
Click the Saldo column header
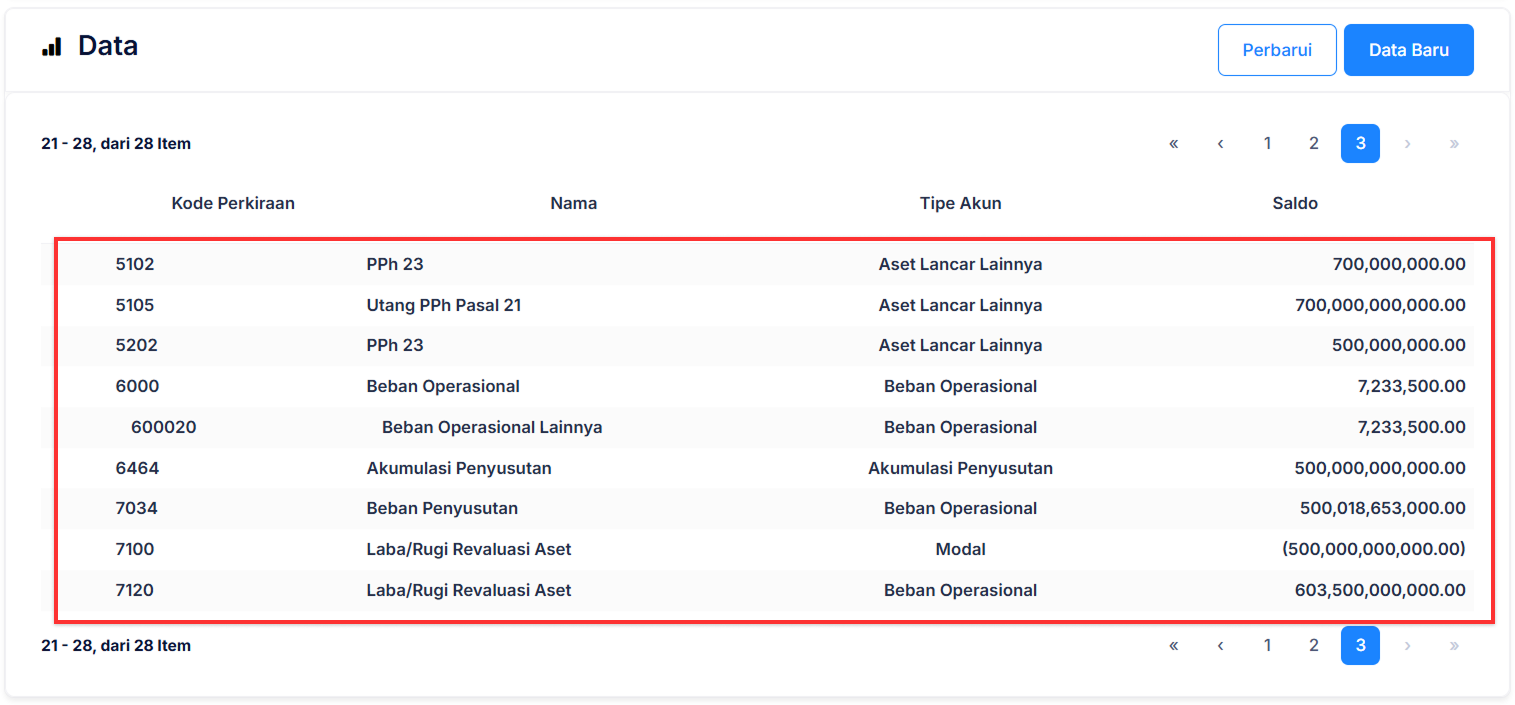[x=1295, y=203]
